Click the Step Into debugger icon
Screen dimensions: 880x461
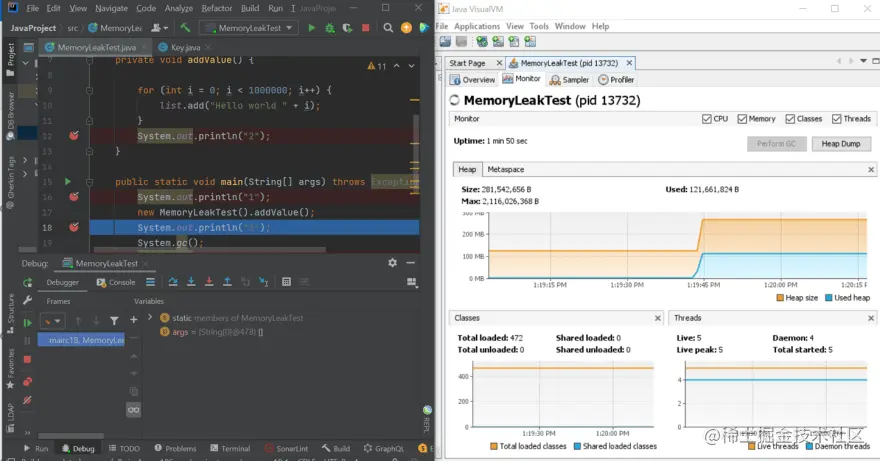point(191,282)
